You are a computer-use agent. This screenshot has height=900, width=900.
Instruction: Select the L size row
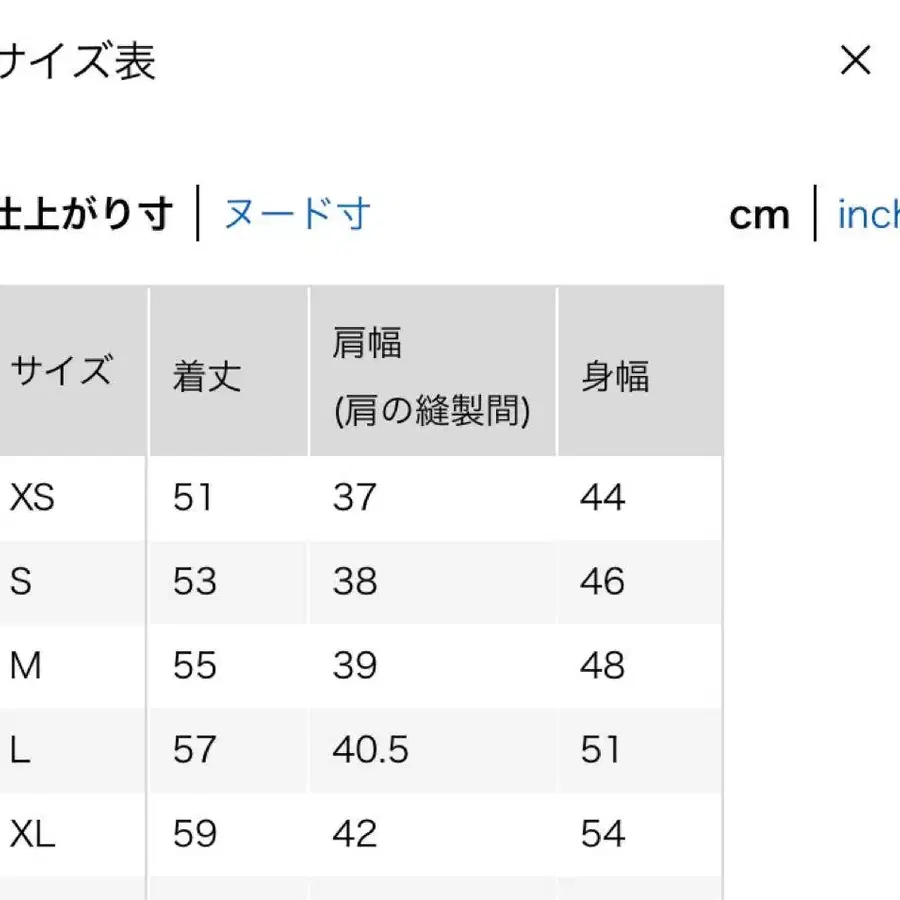(18, 749)
